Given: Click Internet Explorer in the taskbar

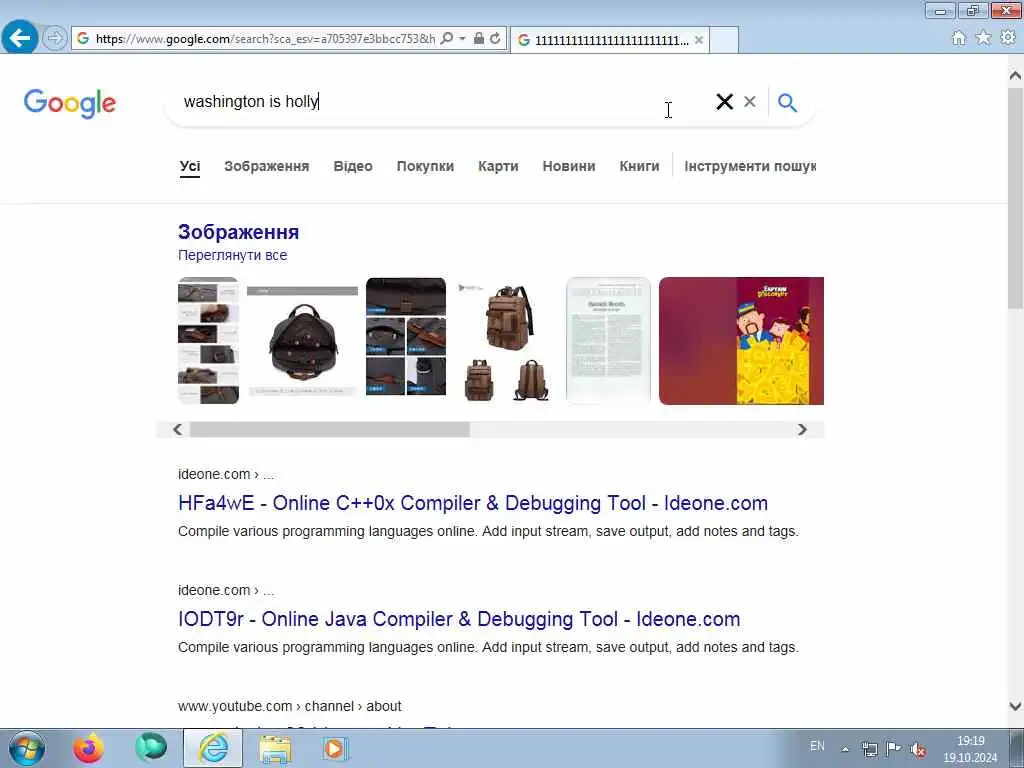Looking at the screenshot, I should (x=213, y=748).
